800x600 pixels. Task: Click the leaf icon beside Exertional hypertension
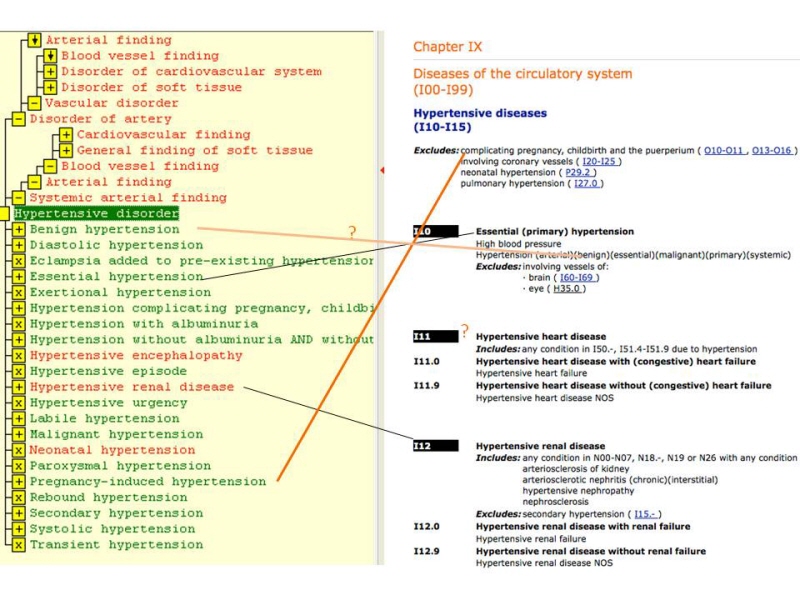18,293
